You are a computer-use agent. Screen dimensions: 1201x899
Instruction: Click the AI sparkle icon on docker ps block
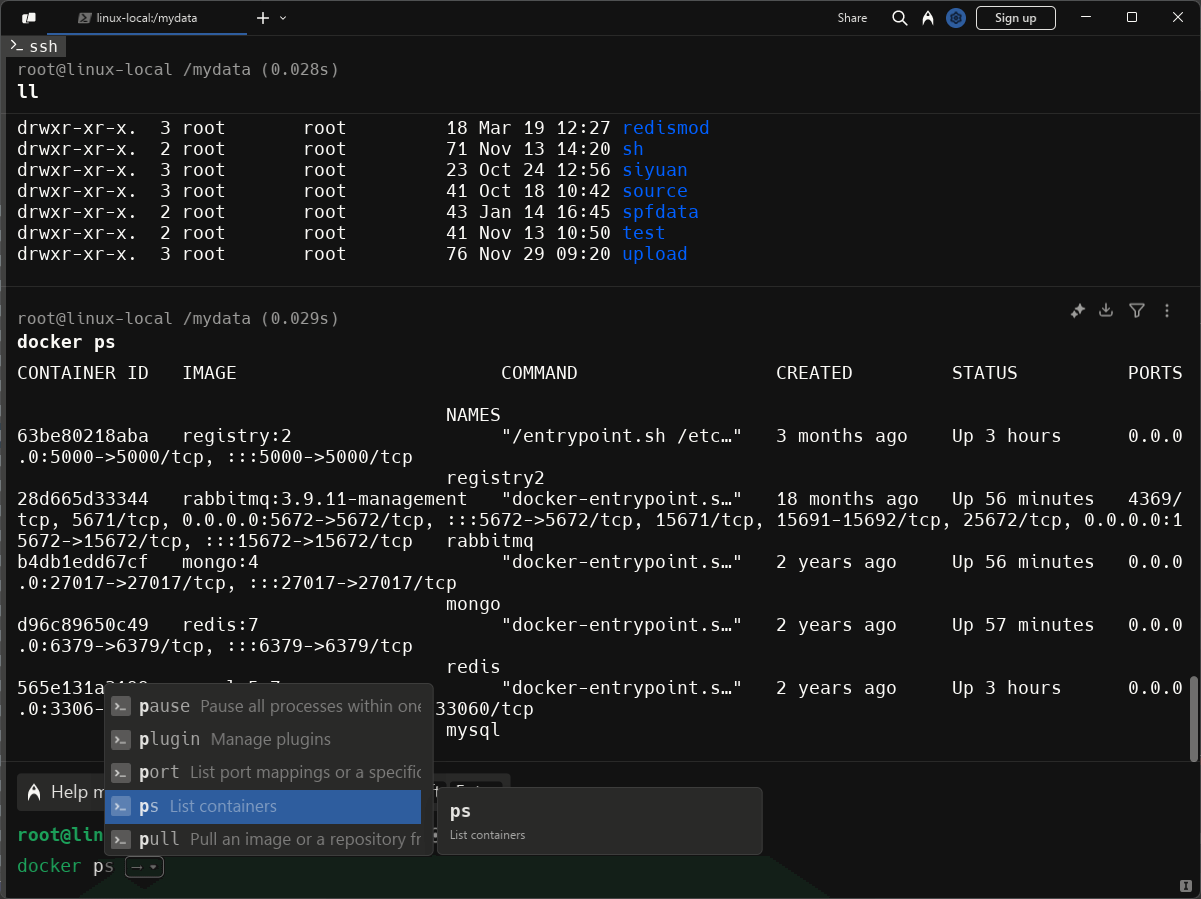1077,311
